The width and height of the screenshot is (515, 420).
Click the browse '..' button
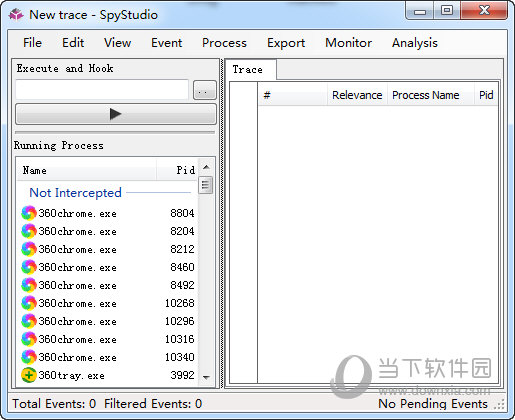[x=205, y=90]
